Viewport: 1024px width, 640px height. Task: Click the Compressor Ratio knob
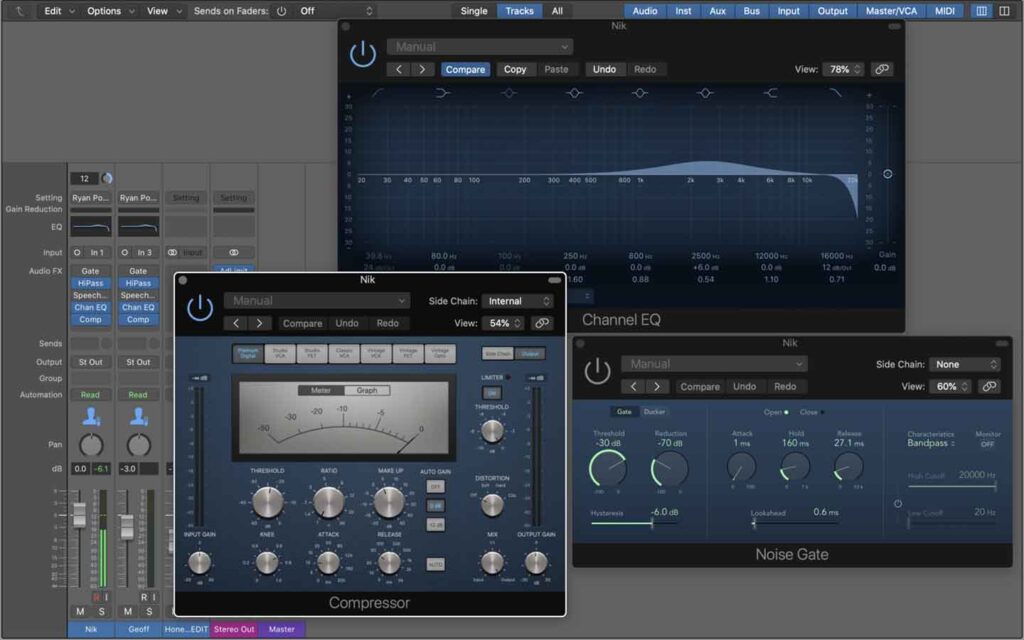coord(328,502)
